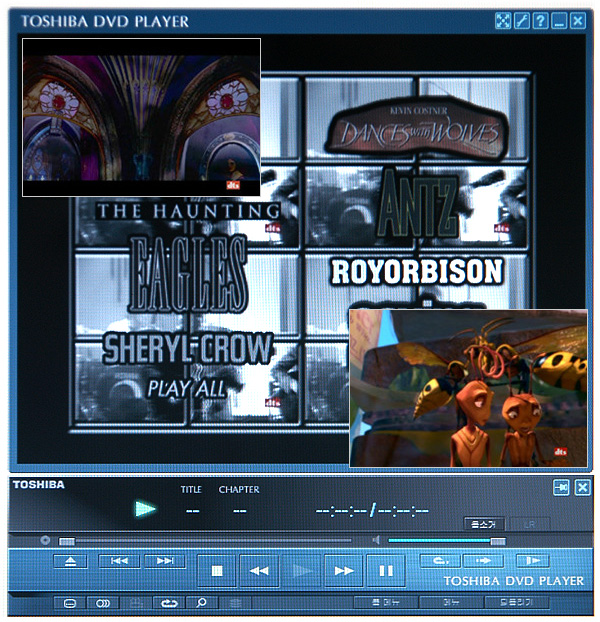Viewport: 600px width, 622px height.
Task: Click the frame-step slow play button
Action: click(533, 561)
